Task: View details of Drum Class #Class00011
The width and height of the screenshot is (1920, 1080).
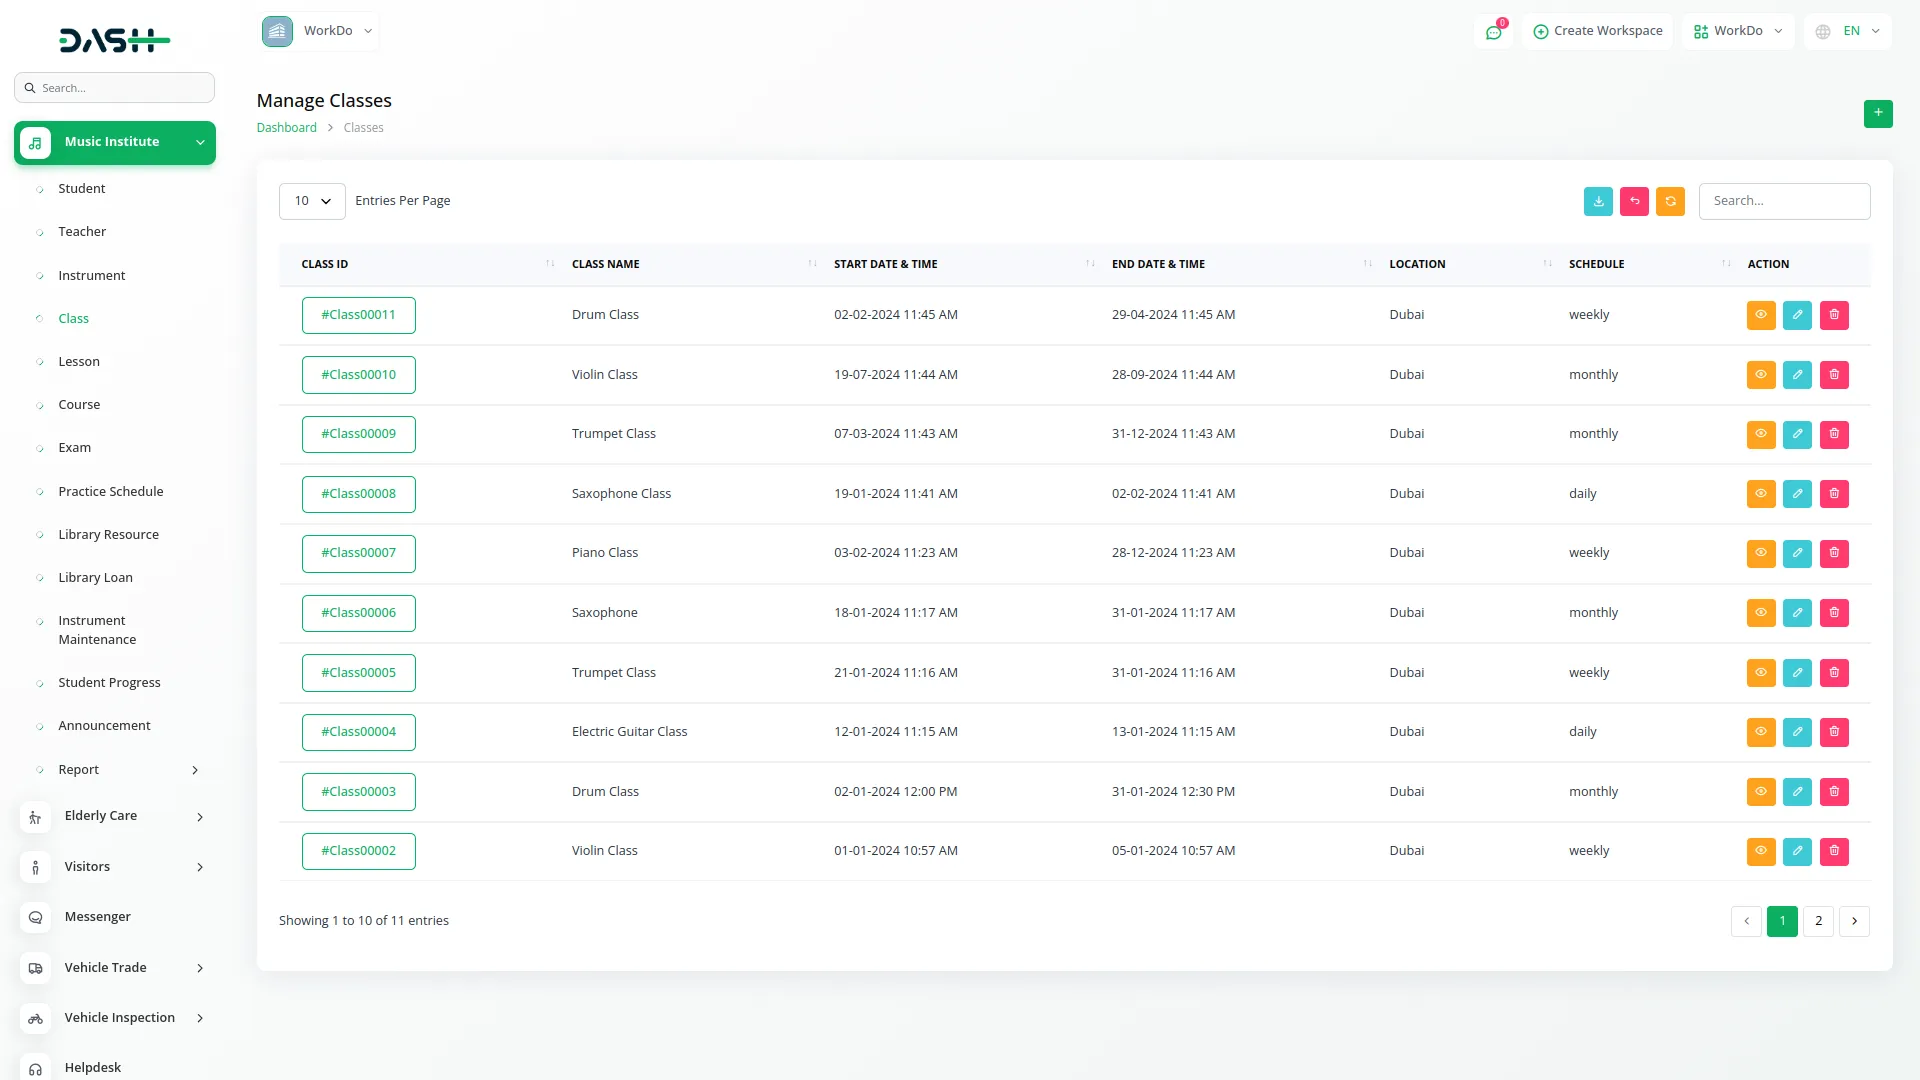Action: 1760,315
